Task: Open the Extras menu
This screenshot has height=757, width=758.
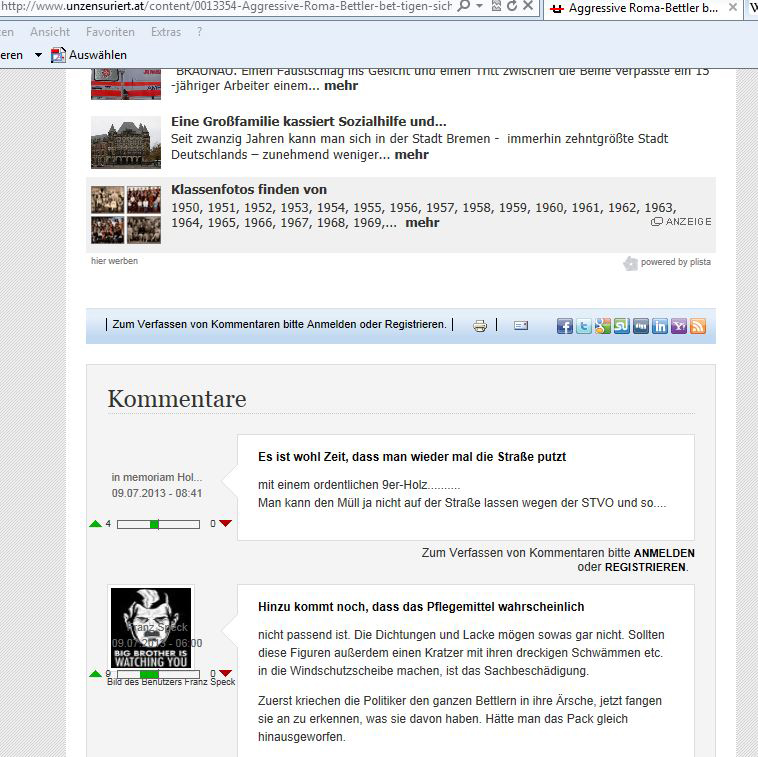Action: click(166, 32)
